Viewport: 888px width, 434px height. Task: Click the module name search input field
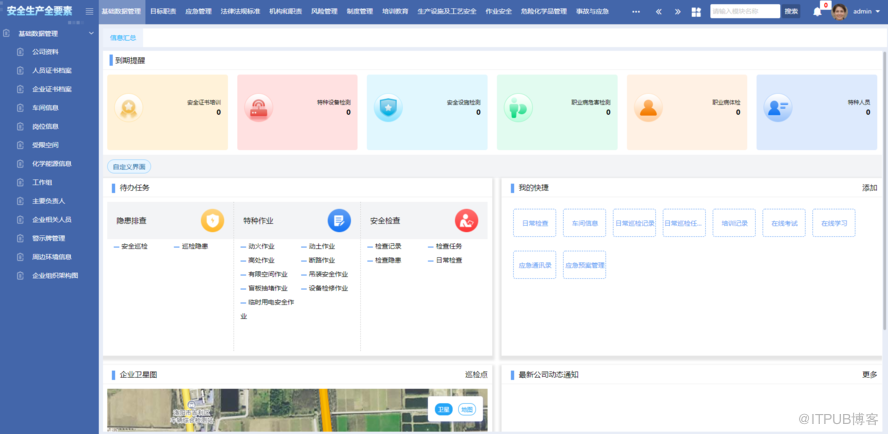click(x=744, y=11)
